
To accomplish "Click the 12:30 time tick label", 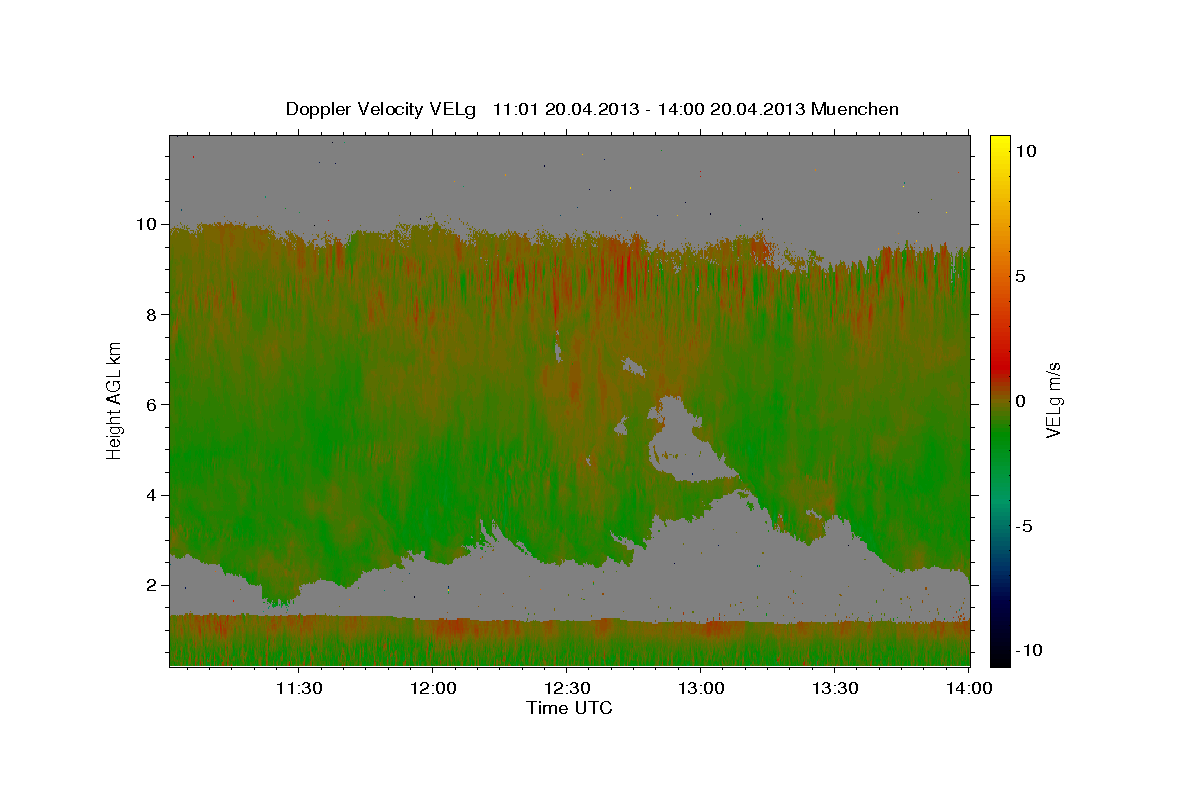I will coord(566,689).
